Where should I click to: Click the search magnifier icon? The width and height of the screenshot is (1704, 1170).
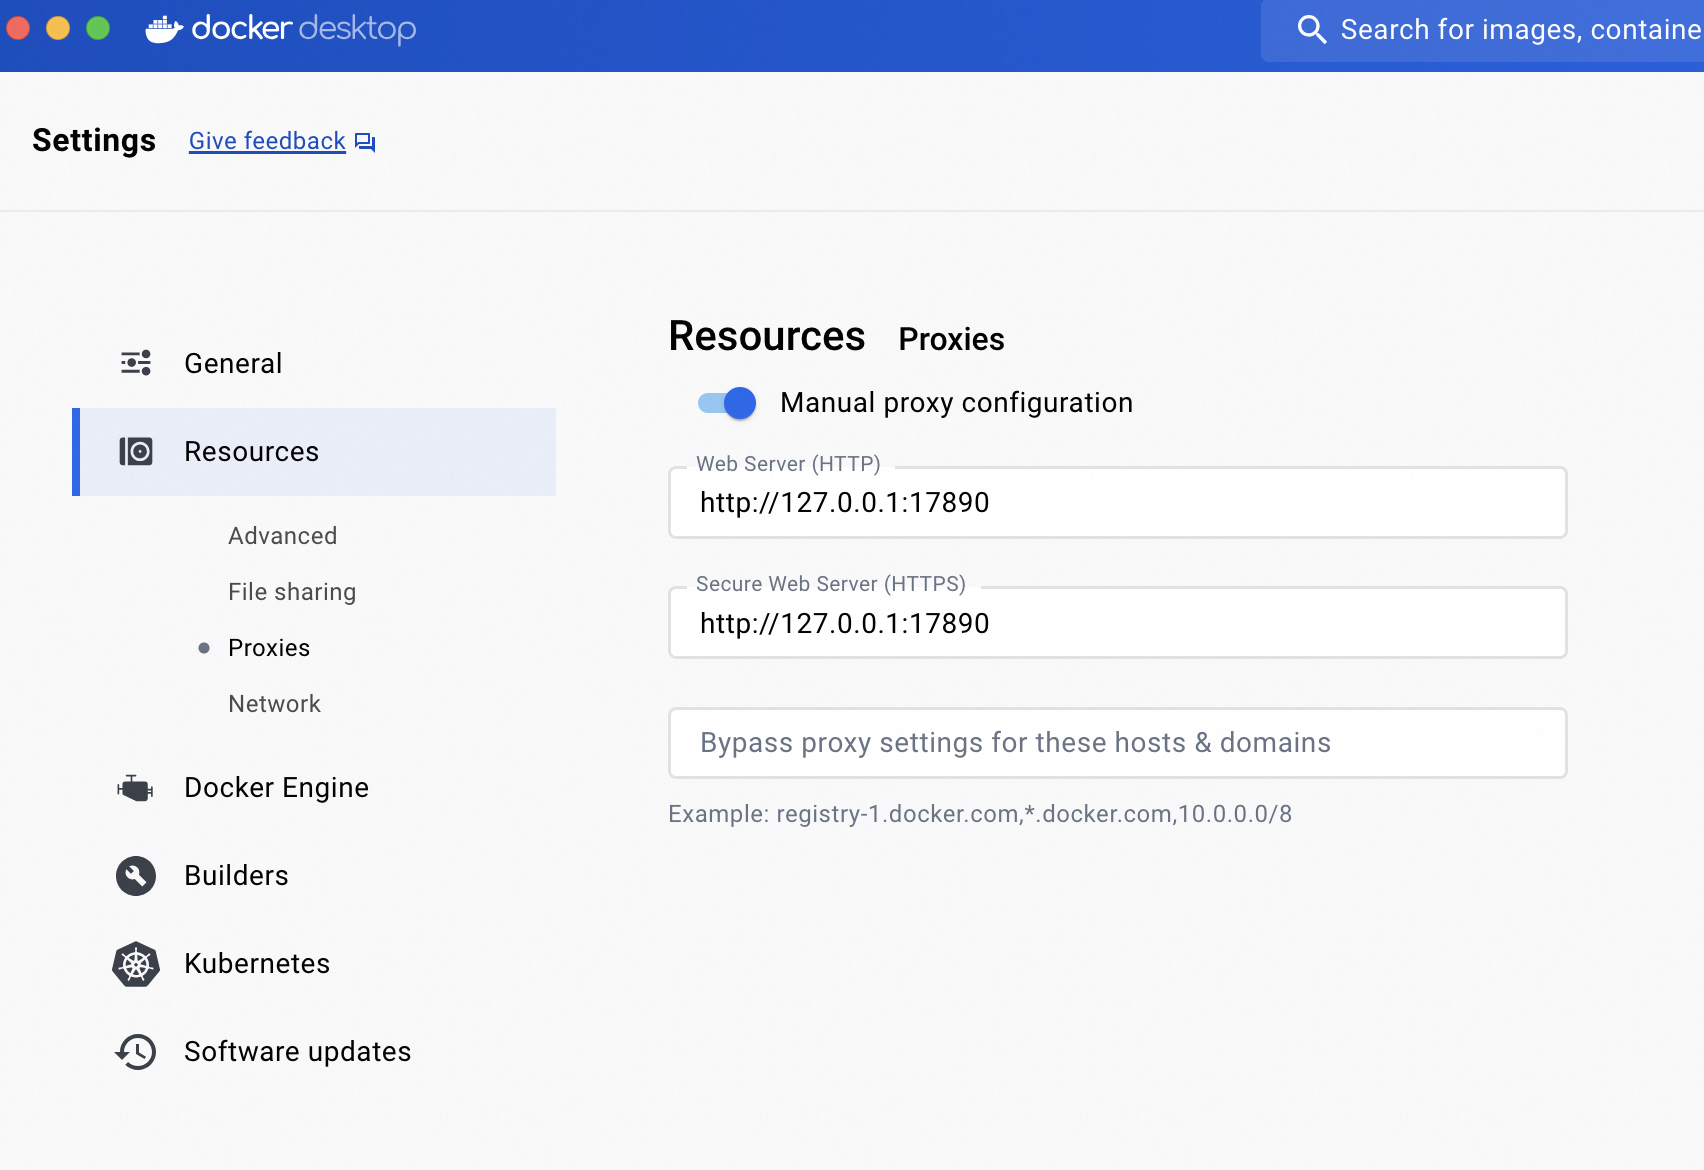click(x=1311, y=30)
